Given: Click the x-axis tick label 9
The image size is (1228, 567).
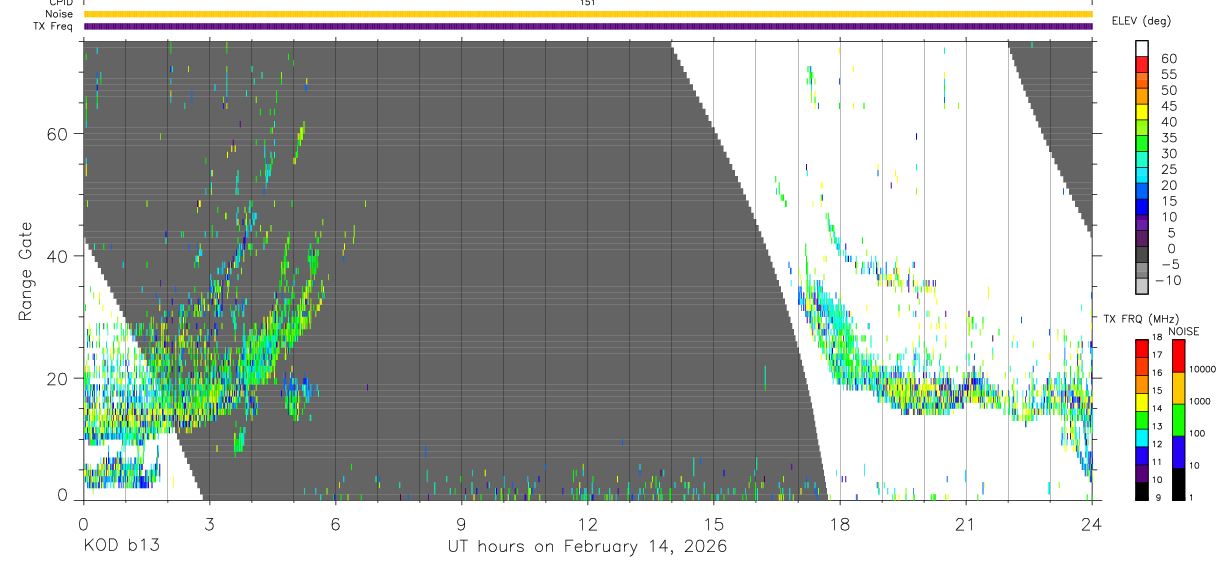Looking at the screenshot, I should pyautogui.click(x=461, y=523).
